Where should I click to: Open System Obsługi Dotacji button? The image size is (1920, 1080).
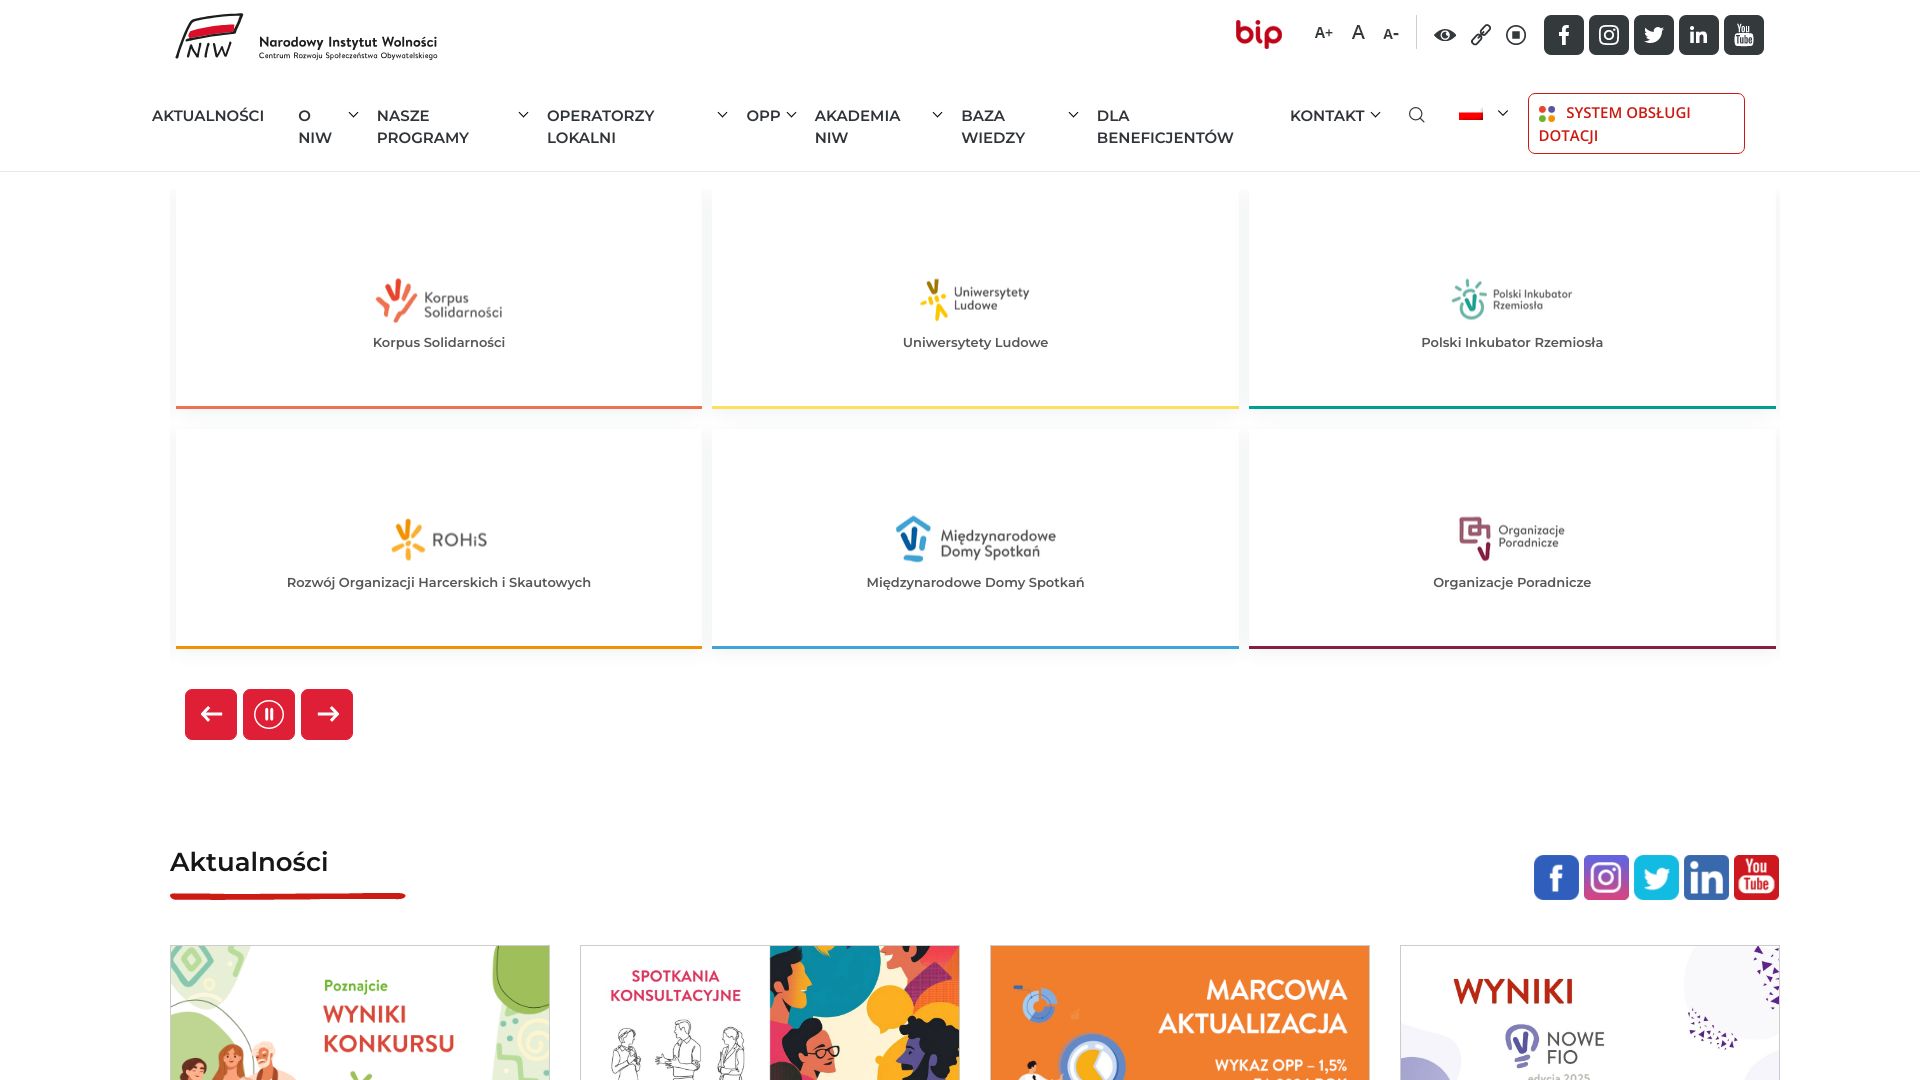point(1636,123)
